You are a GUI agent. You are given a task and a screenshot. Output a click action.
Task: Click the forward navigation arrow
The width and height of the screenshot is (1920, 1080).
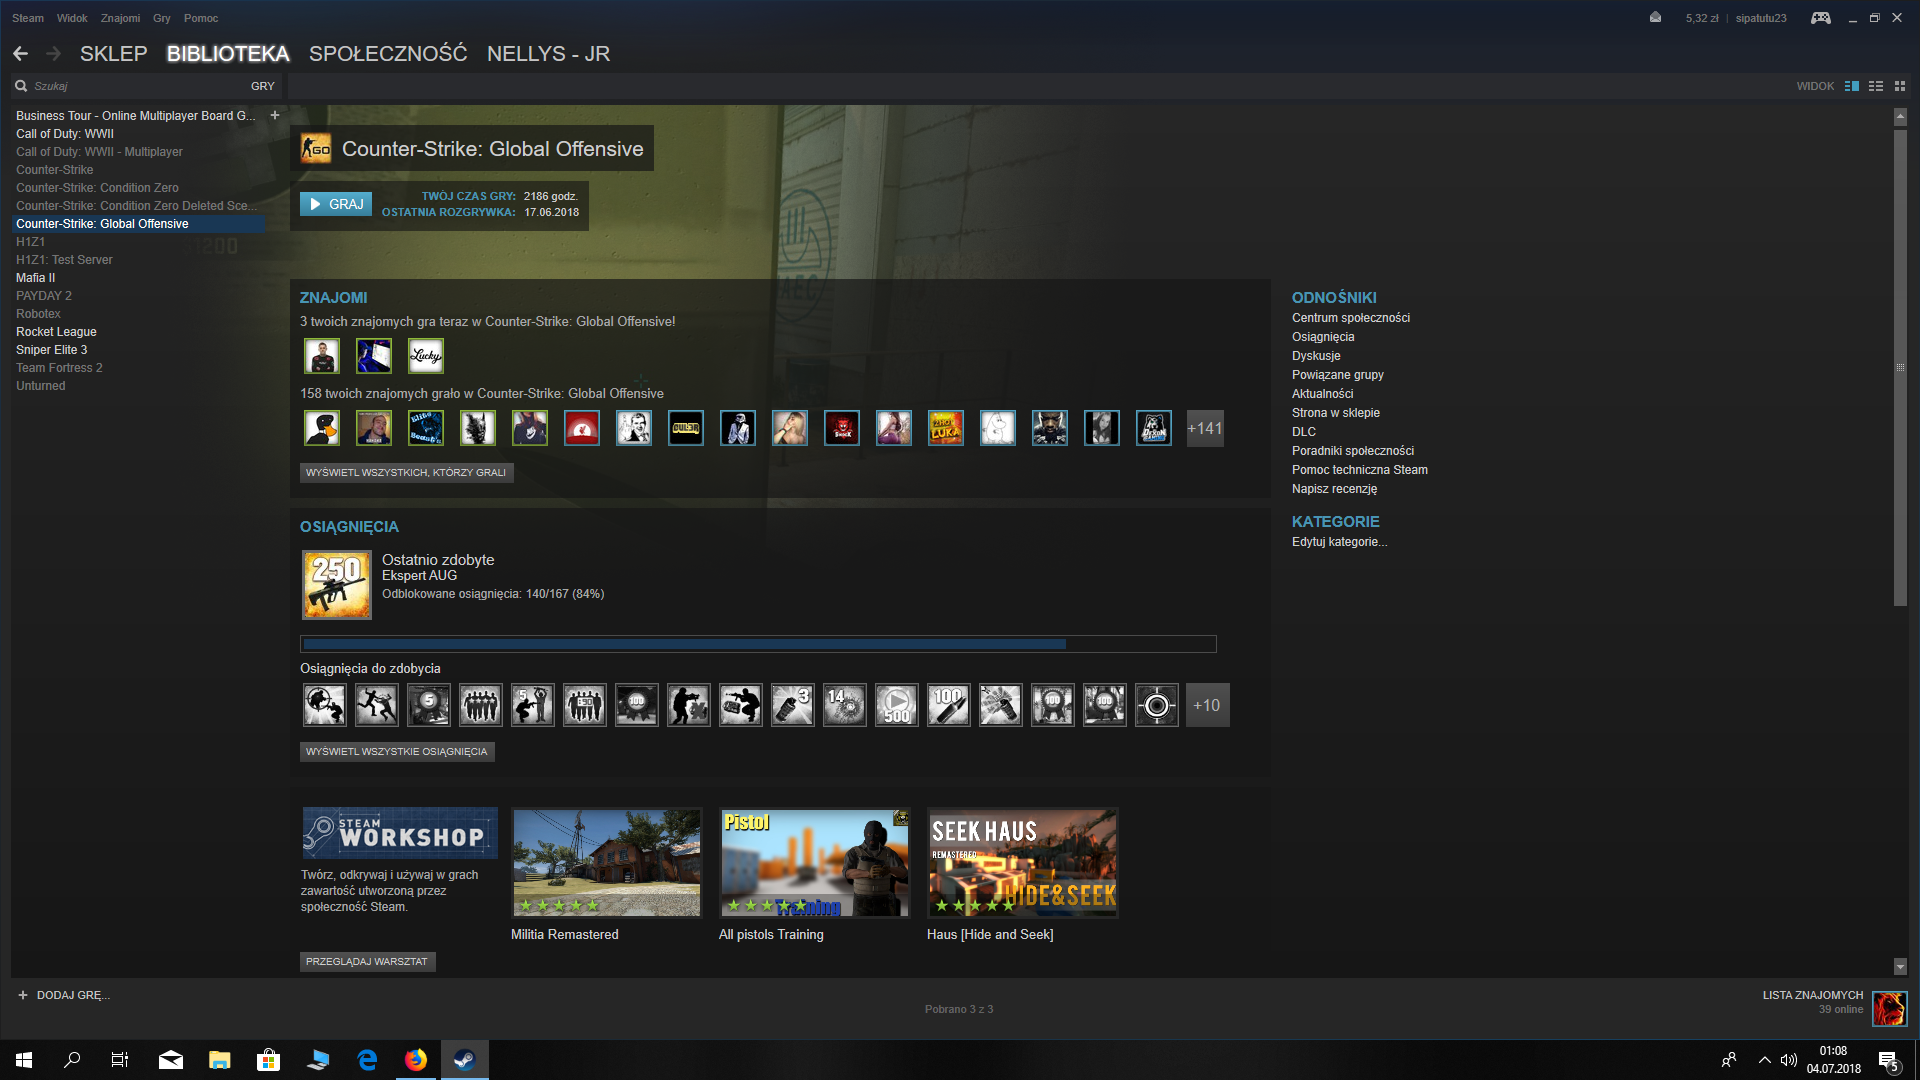pyautogui.click(x=54, y=54)
